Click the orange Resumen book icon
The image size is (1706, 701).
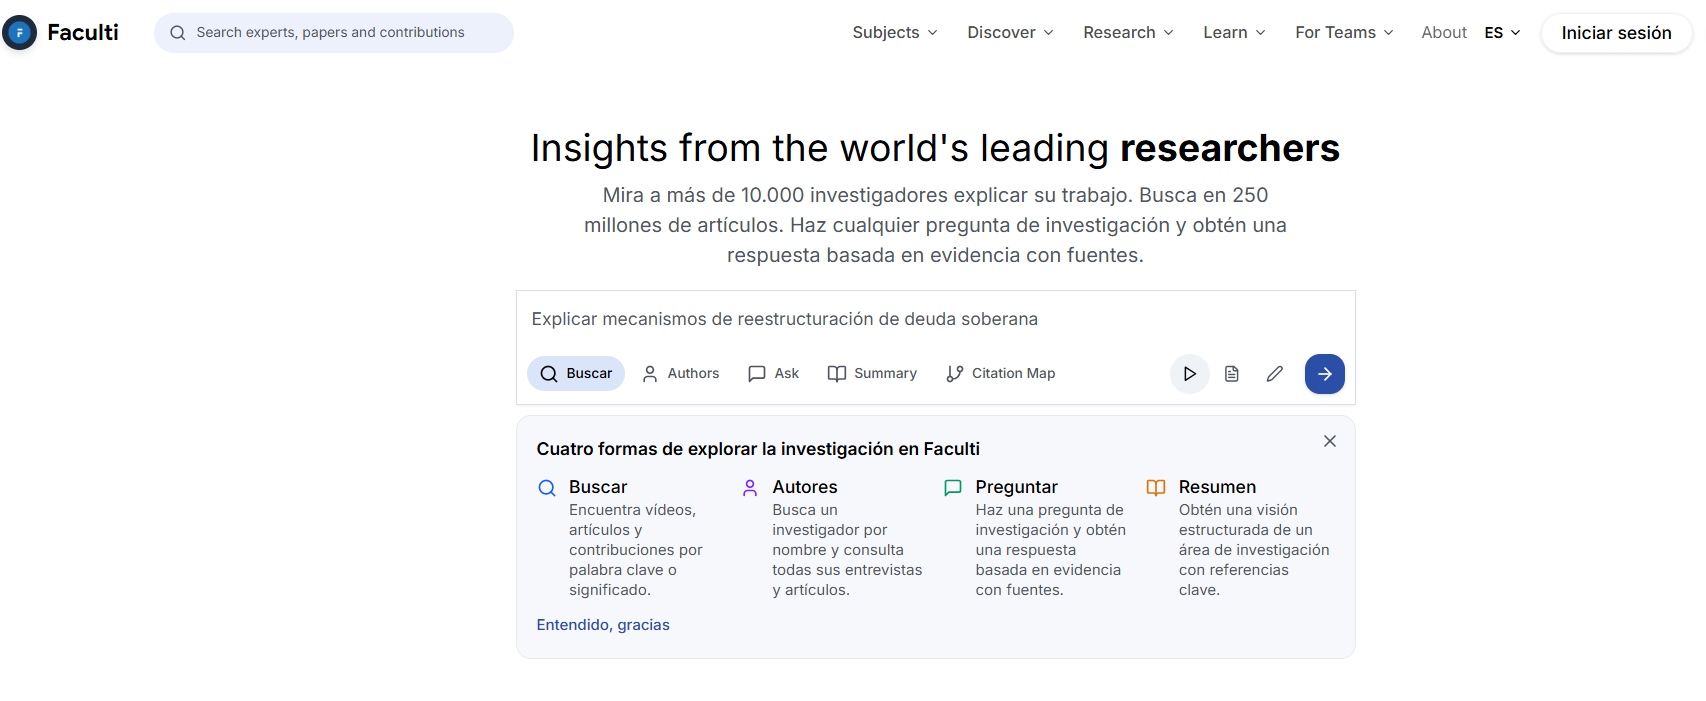(x=1156, y=488)
